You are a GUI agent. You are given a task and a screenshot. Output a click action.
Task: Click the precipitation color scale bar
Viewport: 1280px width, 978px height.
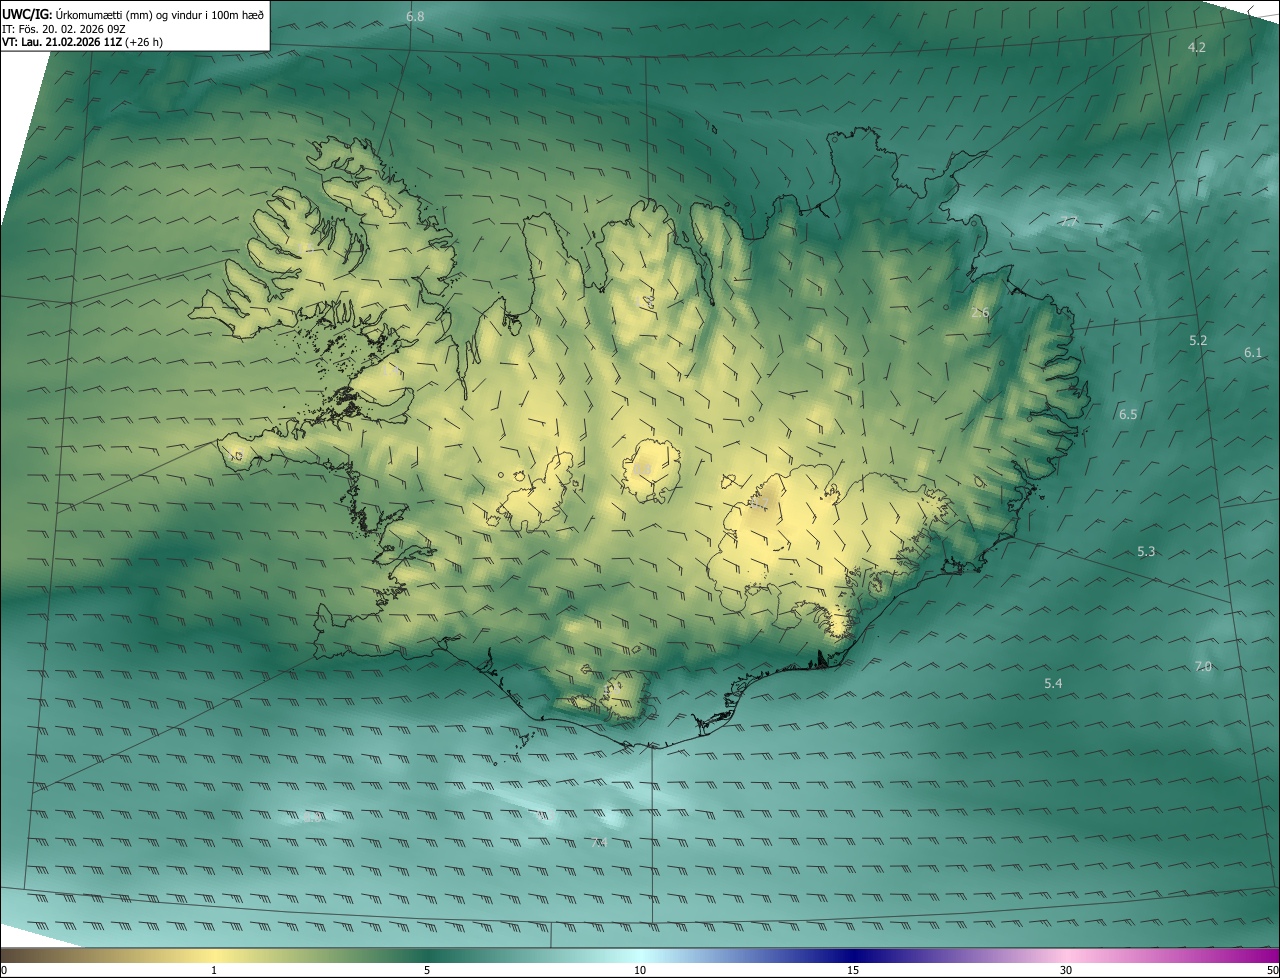[x=640, y=956]
